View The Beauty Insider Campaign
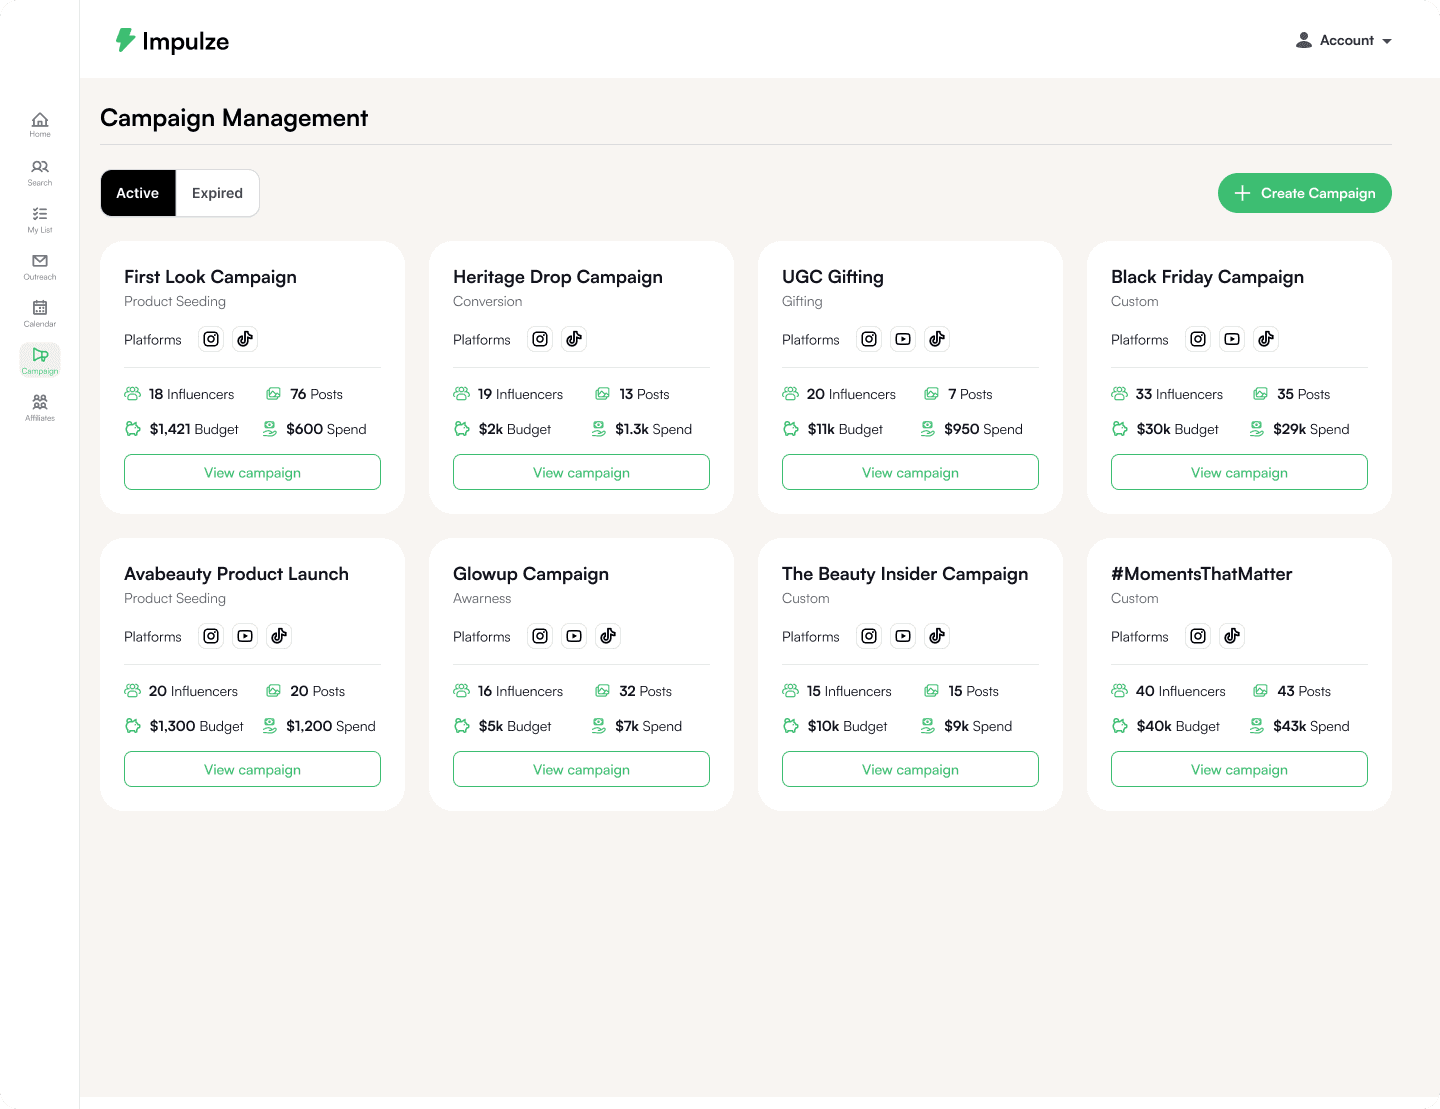Screen dimensions: 1440x1109 (x=910, y=769)
